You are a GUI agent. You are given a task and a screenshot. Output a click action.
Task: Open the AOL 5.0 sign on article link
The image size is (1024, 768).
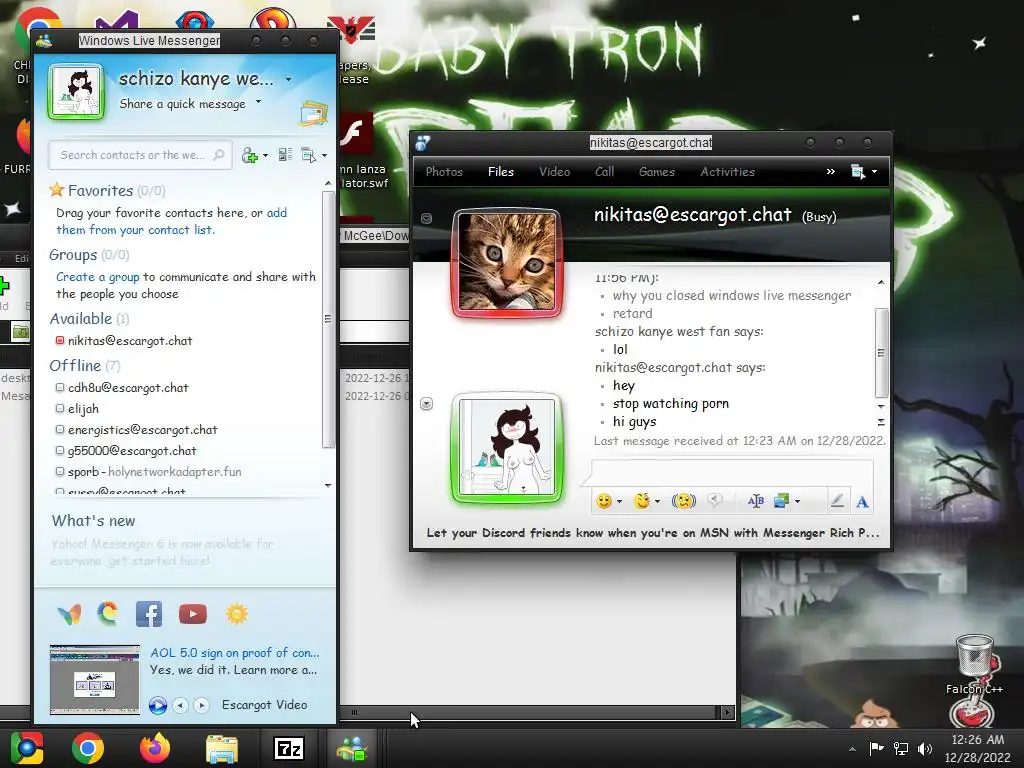coord(234,652)
